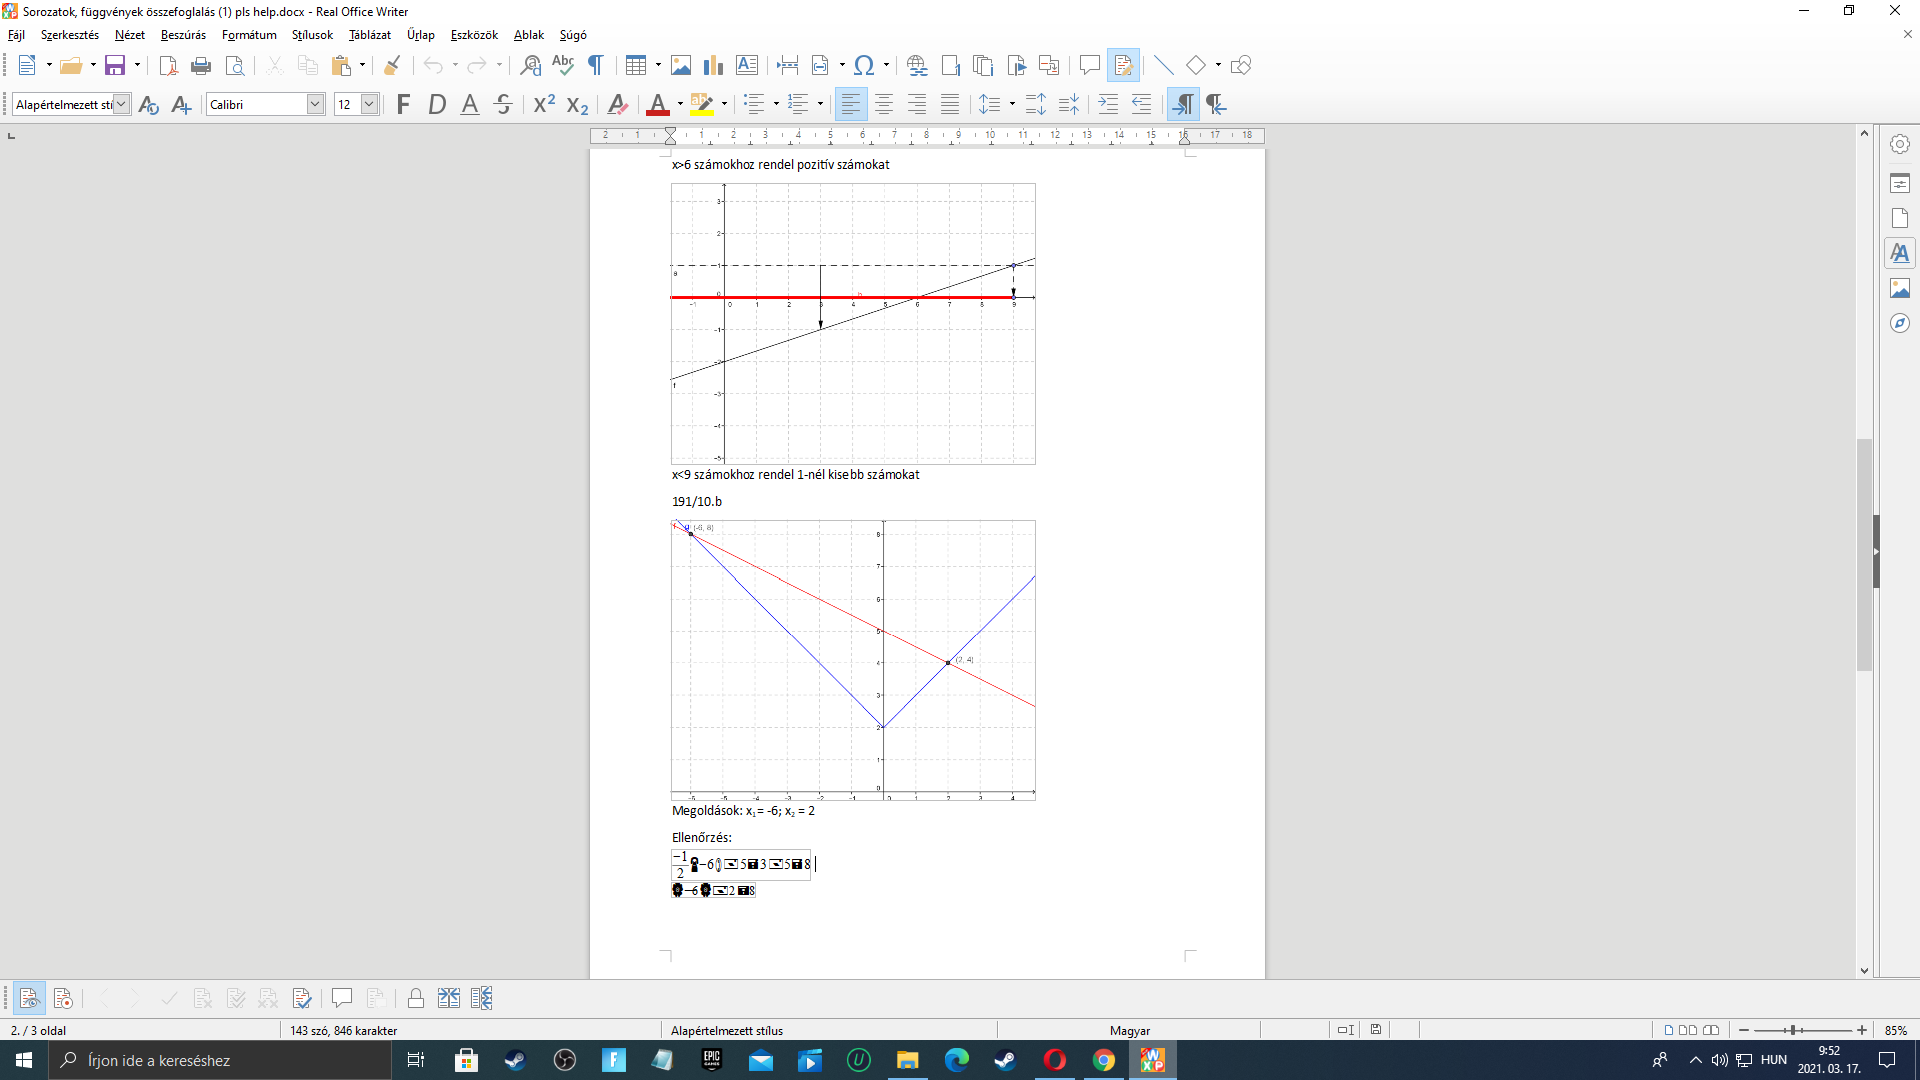The width and height of the screenshot is (1920, 1080).
Task: Open Find and Replace tool
Action: coord(531,66)
